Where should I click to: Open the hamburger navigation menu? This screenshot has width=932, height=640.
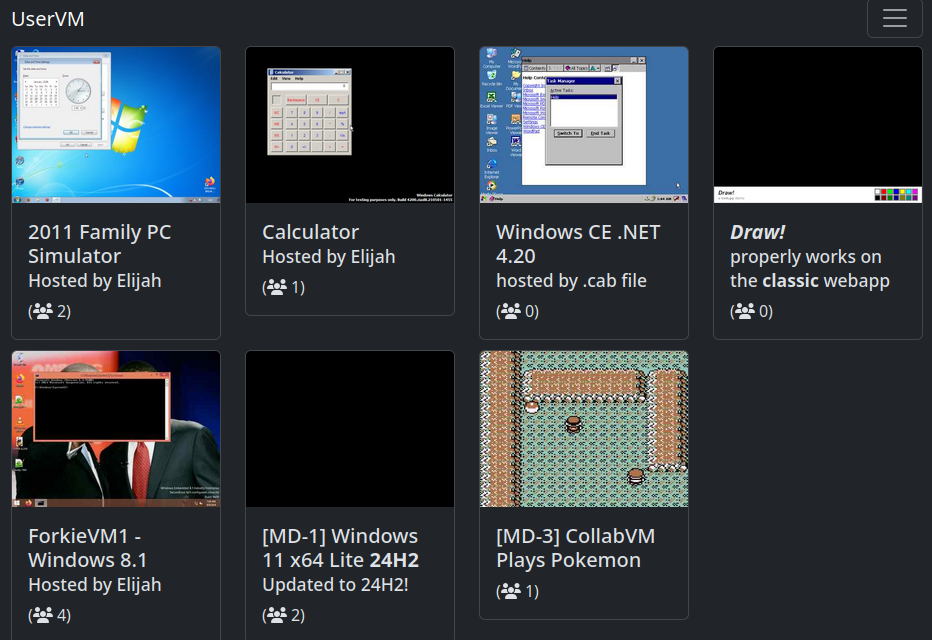coord(894,18)
